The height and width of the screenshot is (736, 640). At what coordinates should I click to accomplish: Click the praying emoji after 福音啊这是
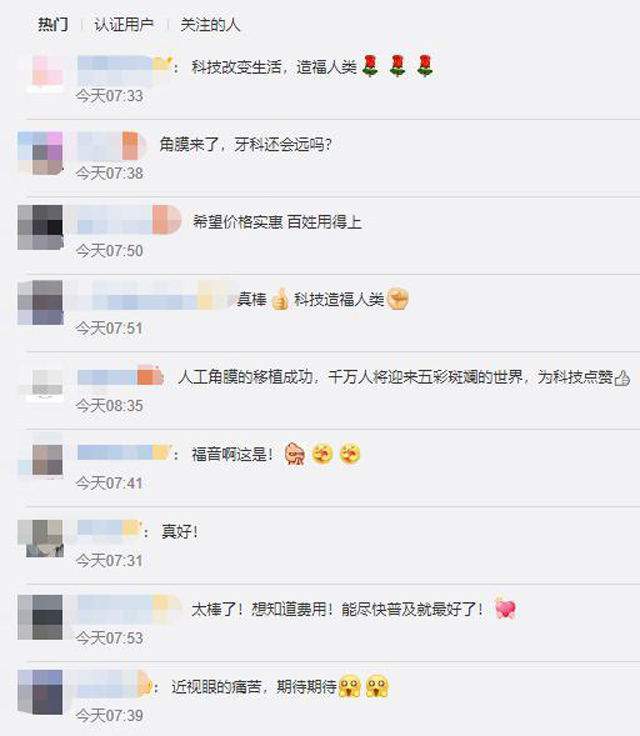[x=295, y=454]
